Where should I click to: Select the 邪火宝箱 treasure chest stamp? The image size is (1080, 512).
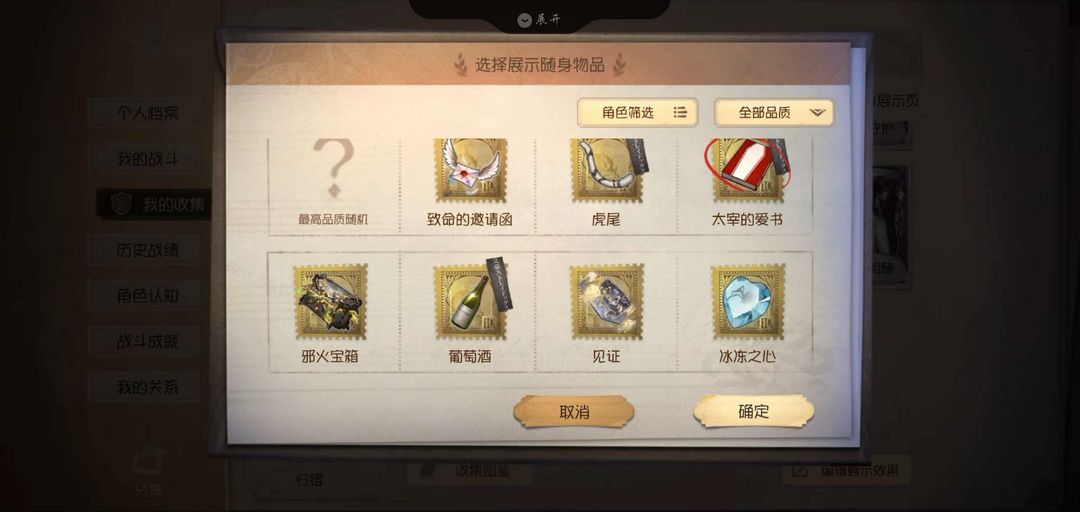(330, 301)
